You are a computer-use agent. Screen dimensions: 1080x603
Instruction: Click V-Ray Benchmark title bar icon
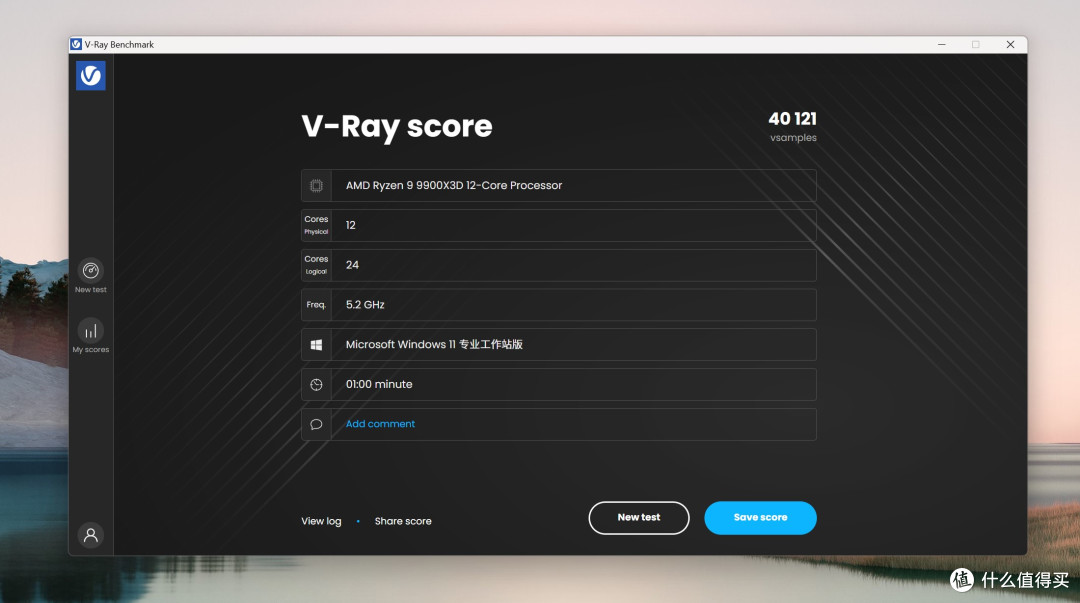tap(76, 44)
